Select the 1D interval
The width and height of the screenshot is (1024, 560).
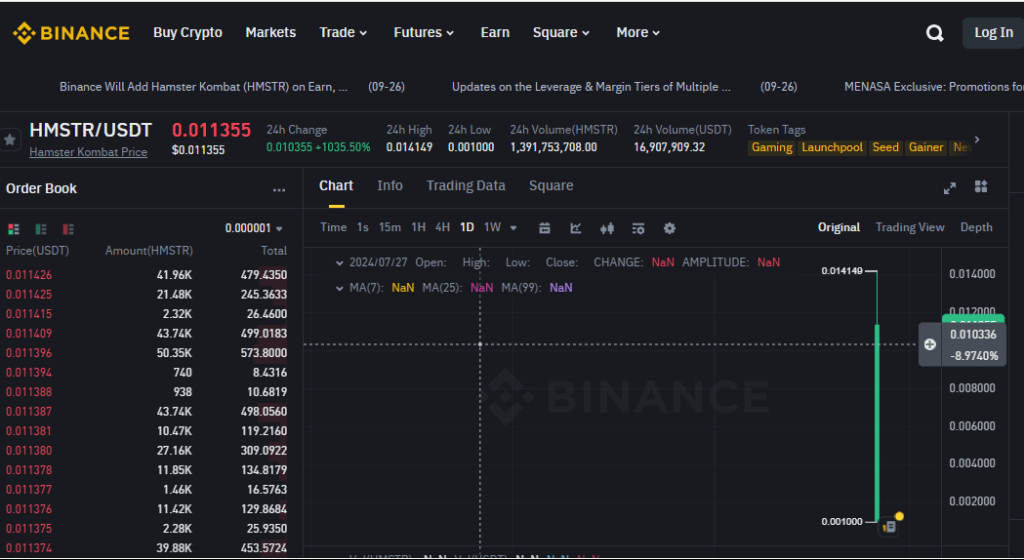pyautogui.click(x=466, y=227)
